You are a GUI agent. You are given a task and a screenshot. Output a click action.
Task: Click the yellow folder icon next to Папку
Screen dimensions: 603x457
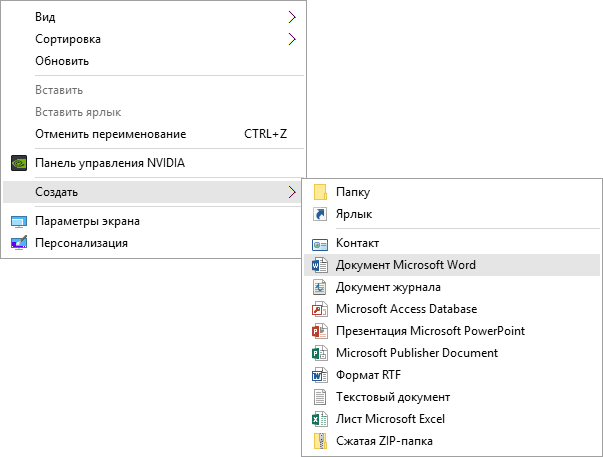pyautogui.click(x=320, y=192)
